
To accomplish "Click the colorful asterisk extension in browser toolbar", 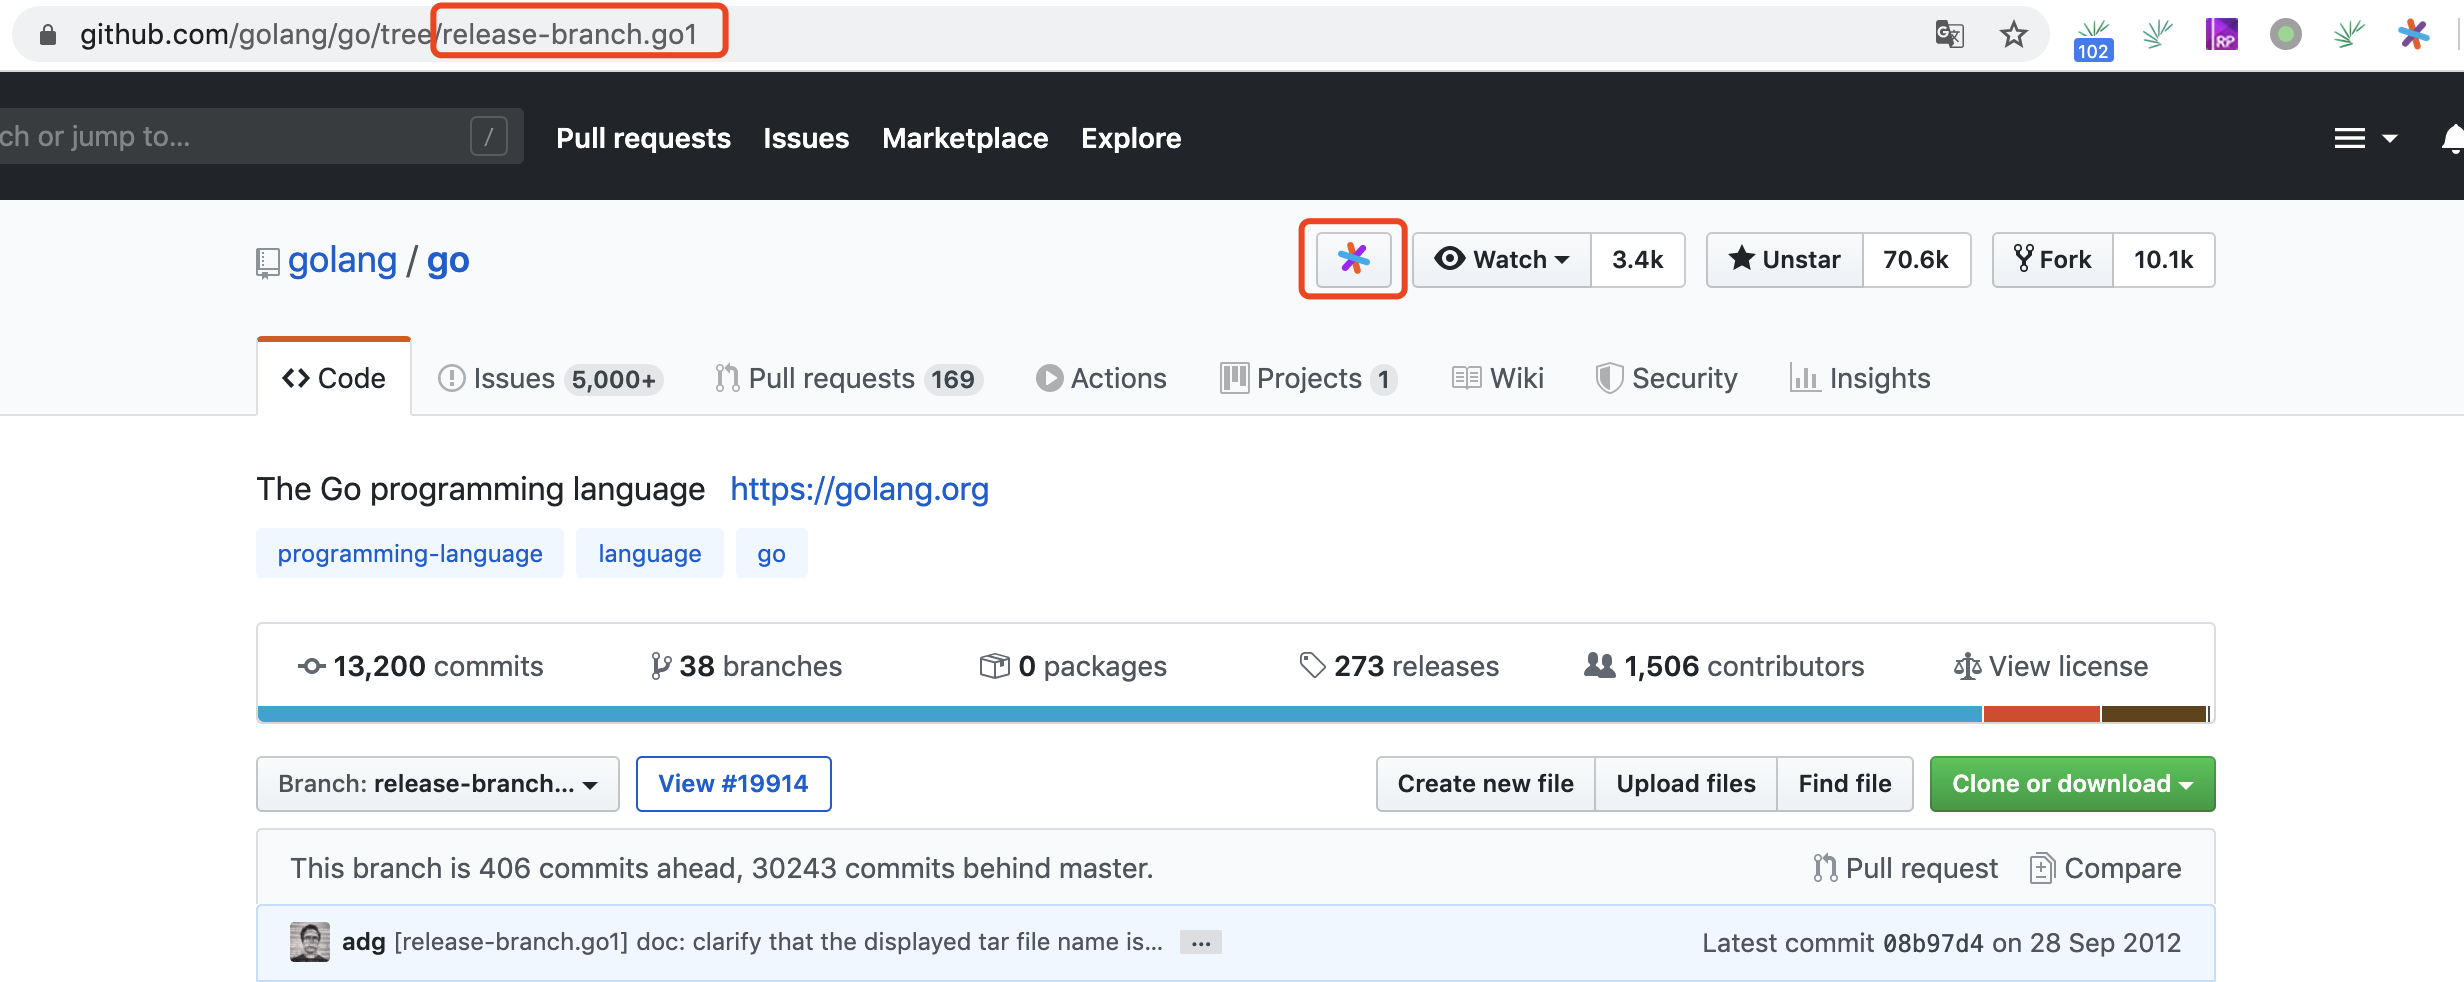I will tap(2413, 35).
